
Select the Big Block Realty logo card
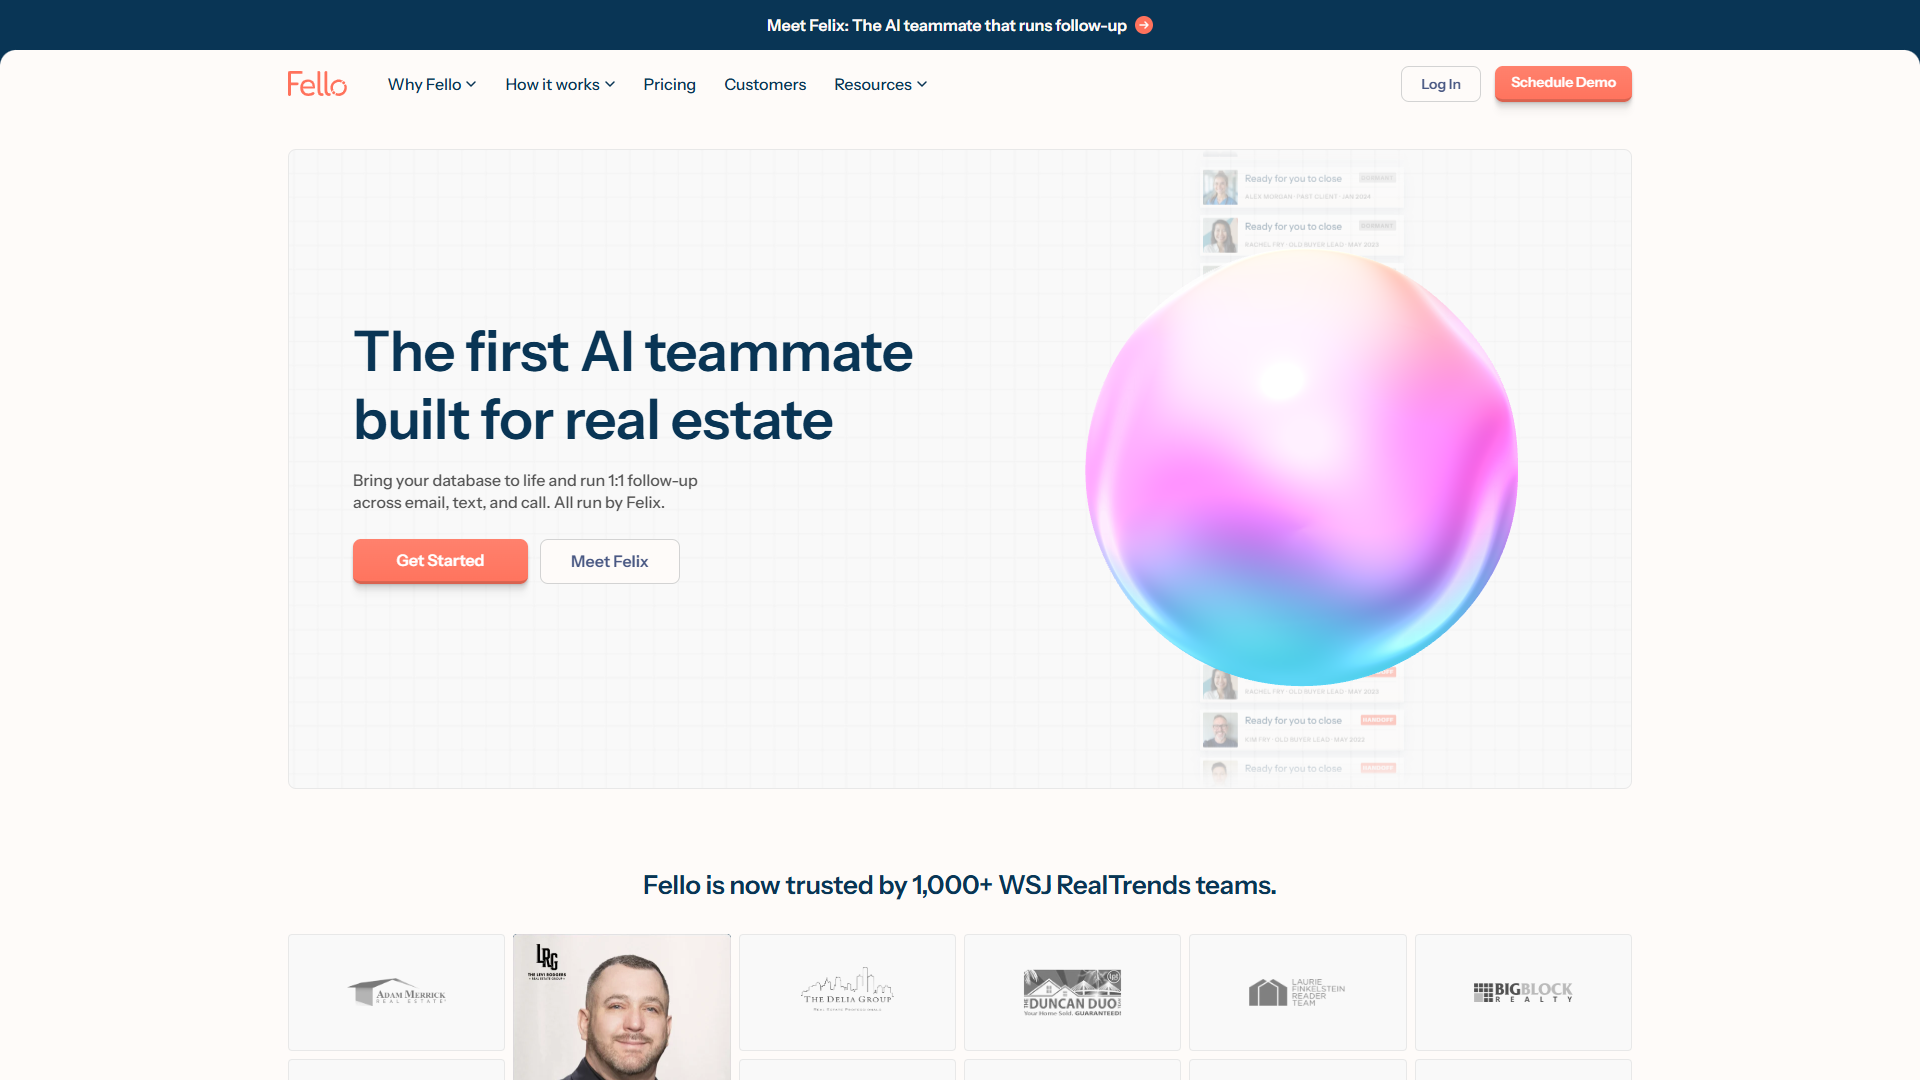pyautogui.click(x=1523, y=992)
